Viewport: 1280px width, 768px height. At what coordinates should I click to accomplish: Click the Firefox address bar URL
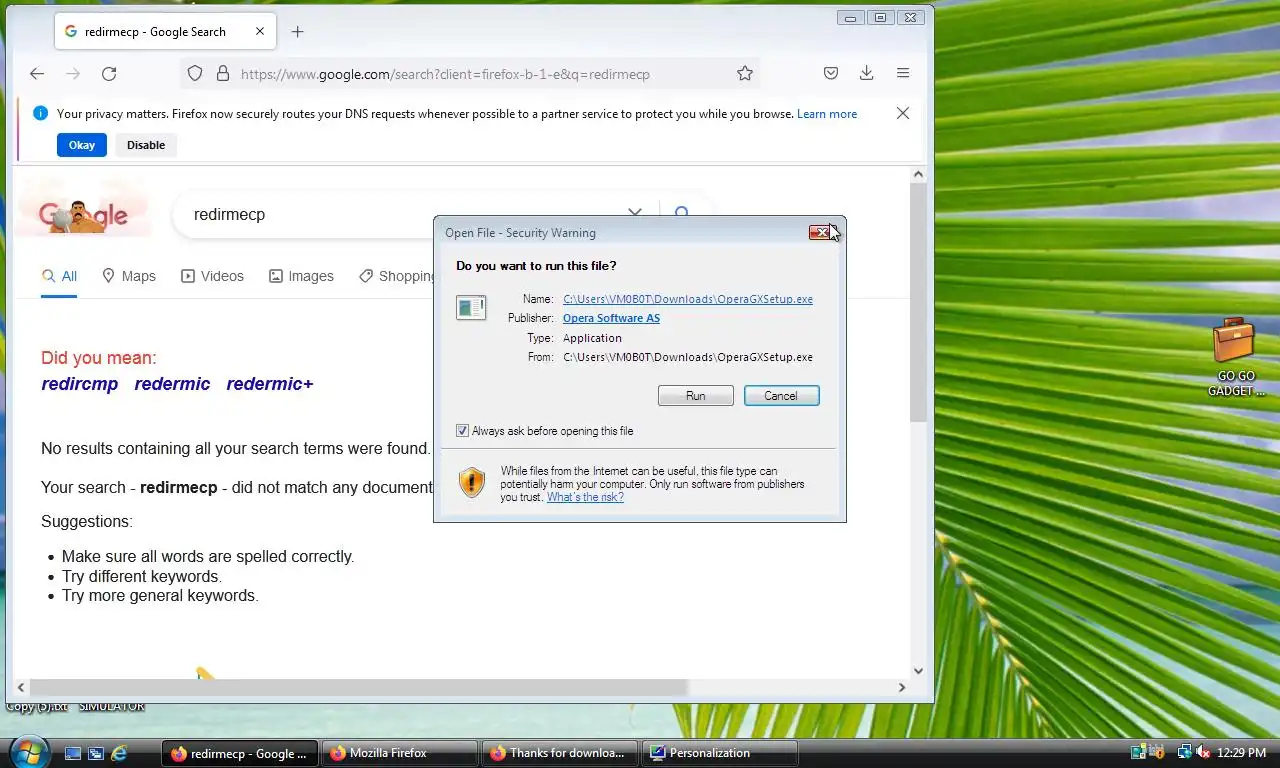coord(445,74)
